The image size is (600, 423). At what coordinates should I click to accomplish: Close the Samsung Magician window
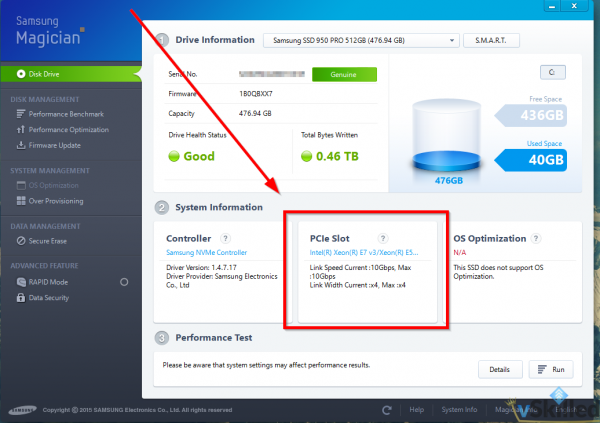[x=574, y=6]
